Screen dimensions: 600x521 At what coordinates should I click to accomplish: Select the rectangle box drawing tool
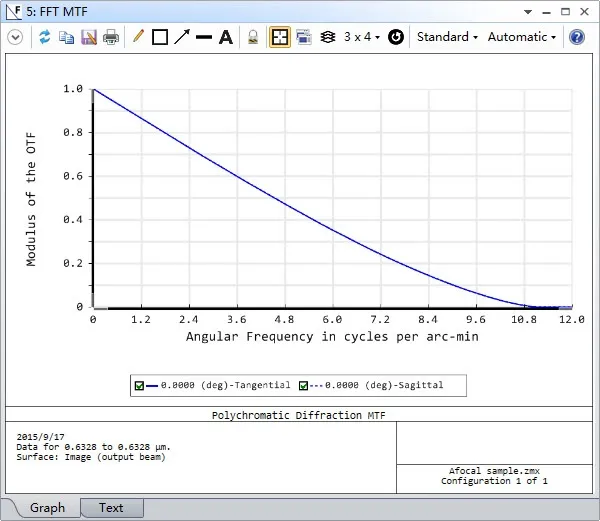click(x=159, y=37)
